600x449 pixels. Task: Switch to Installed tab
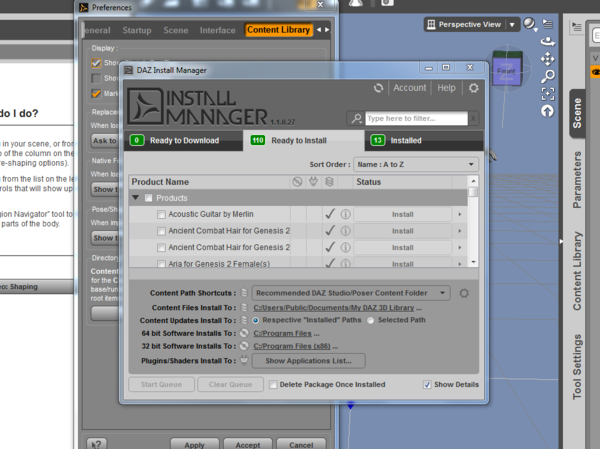[x=424, y=140]
